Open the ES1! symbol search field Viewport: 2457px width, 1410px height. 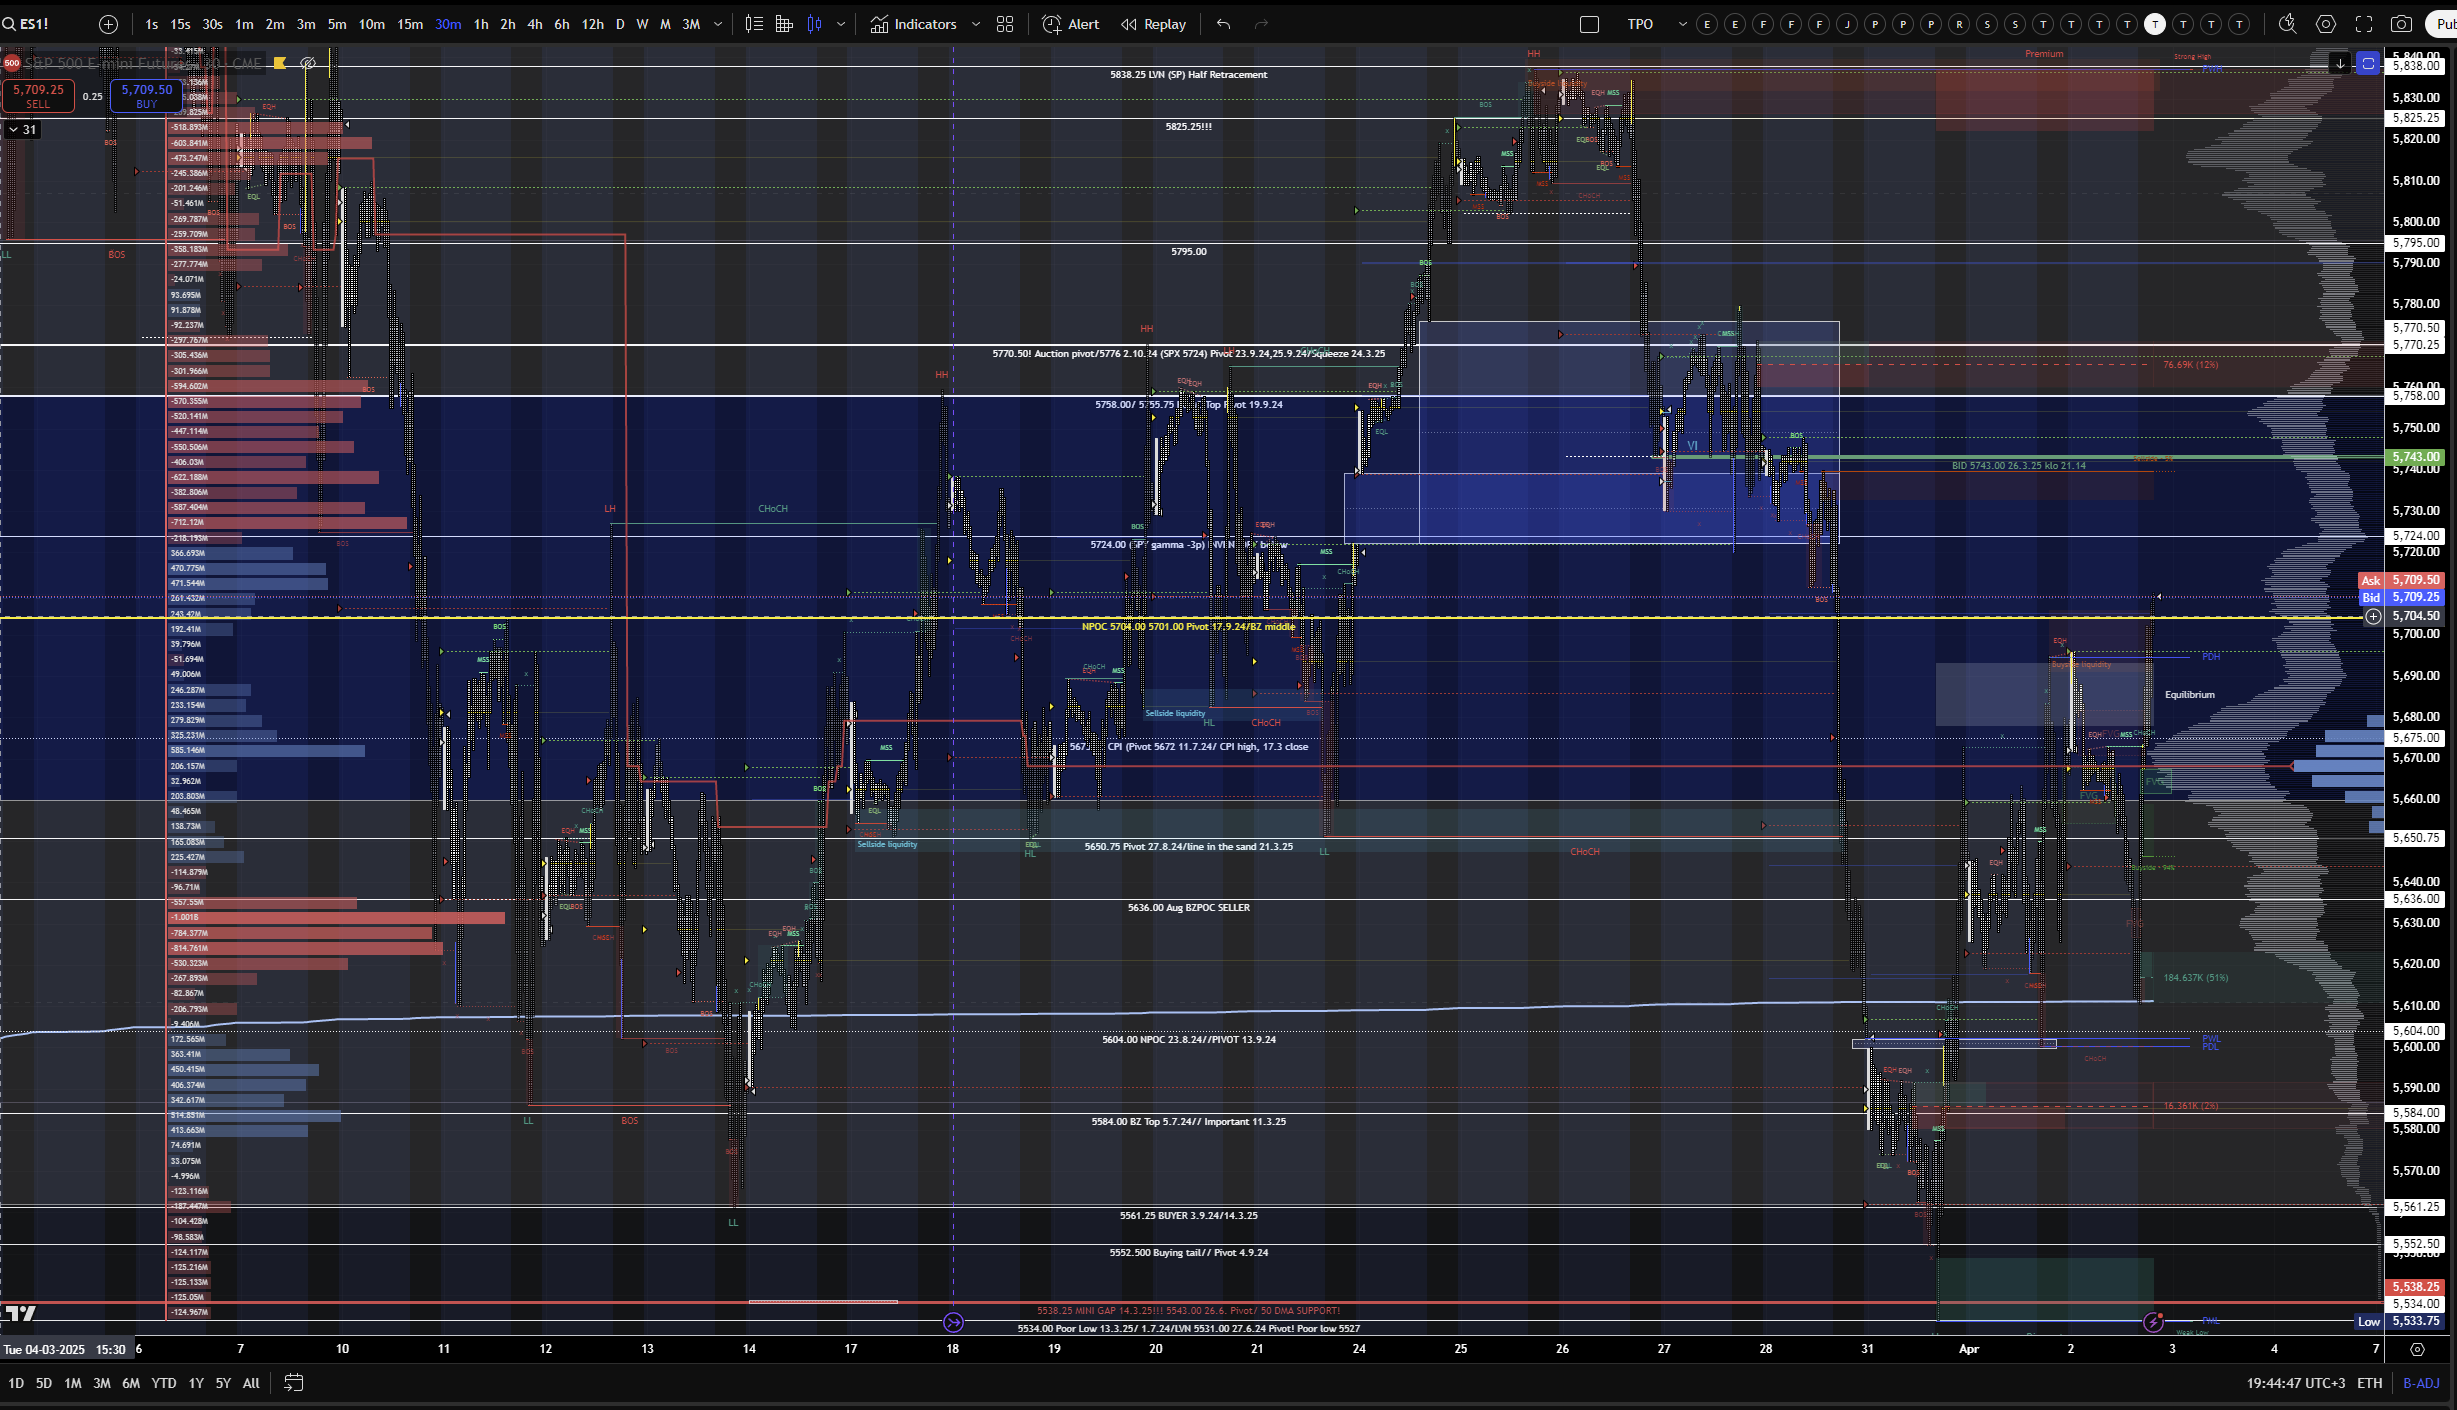[34, 24]
